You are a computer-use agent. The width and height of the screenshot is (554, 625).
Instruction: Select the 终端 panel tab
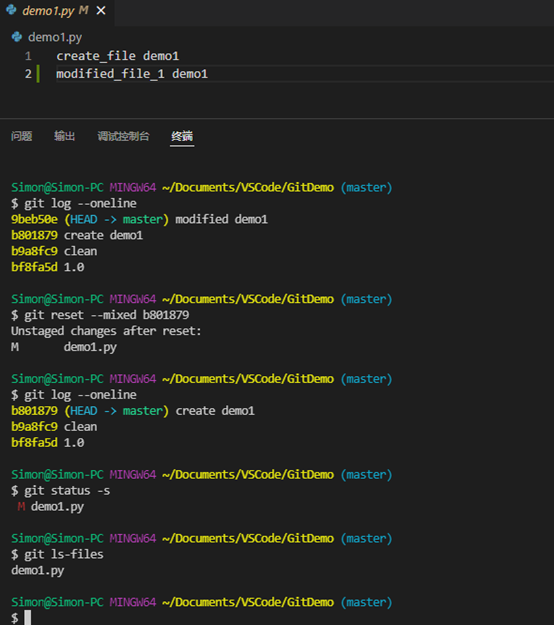[x=182, y=136]
